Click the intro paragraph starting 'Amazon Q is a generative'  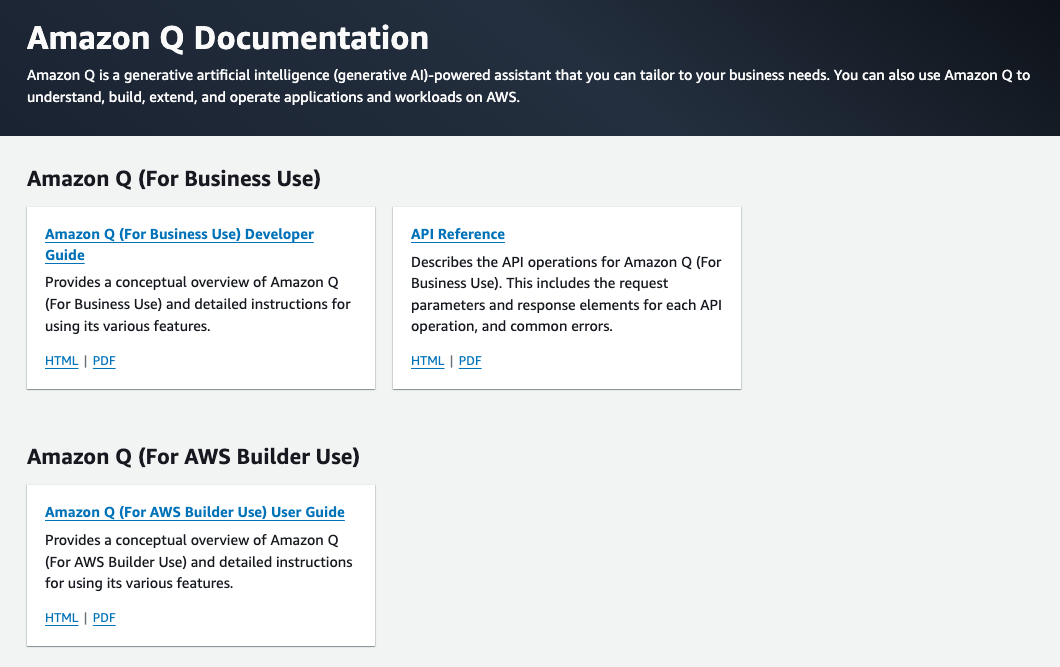[528, 86]
